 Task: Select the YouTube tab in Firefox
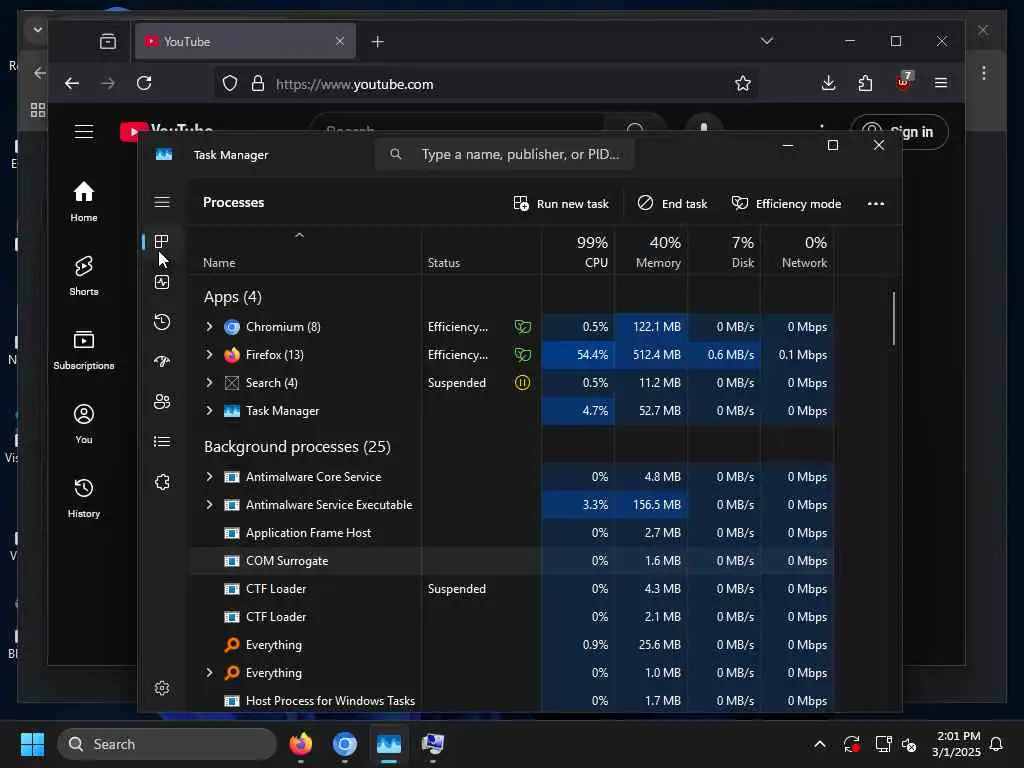(246, 41)
